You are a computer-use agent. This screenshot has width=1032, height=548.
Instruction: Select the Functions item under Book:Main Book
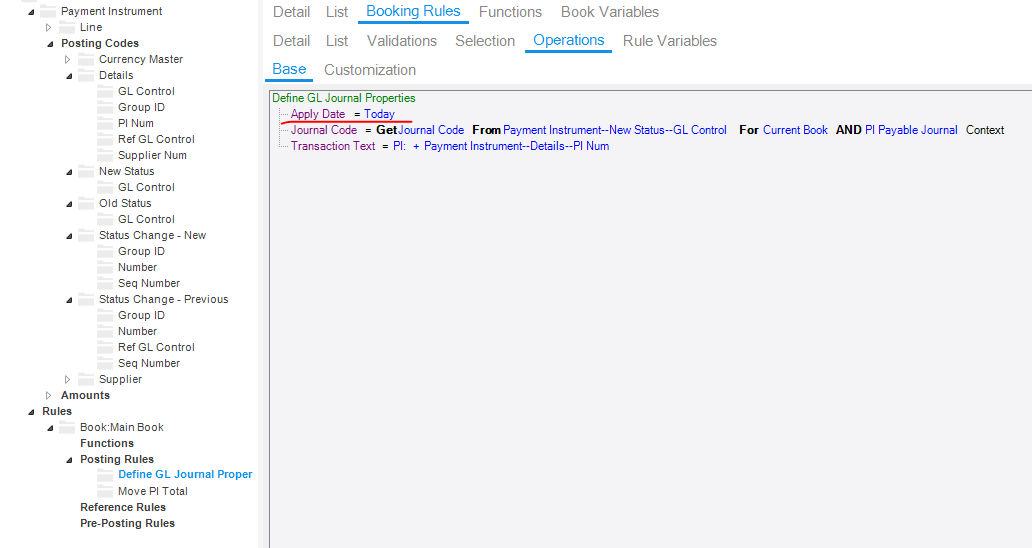pyautogui.click(x=107, y=443)
